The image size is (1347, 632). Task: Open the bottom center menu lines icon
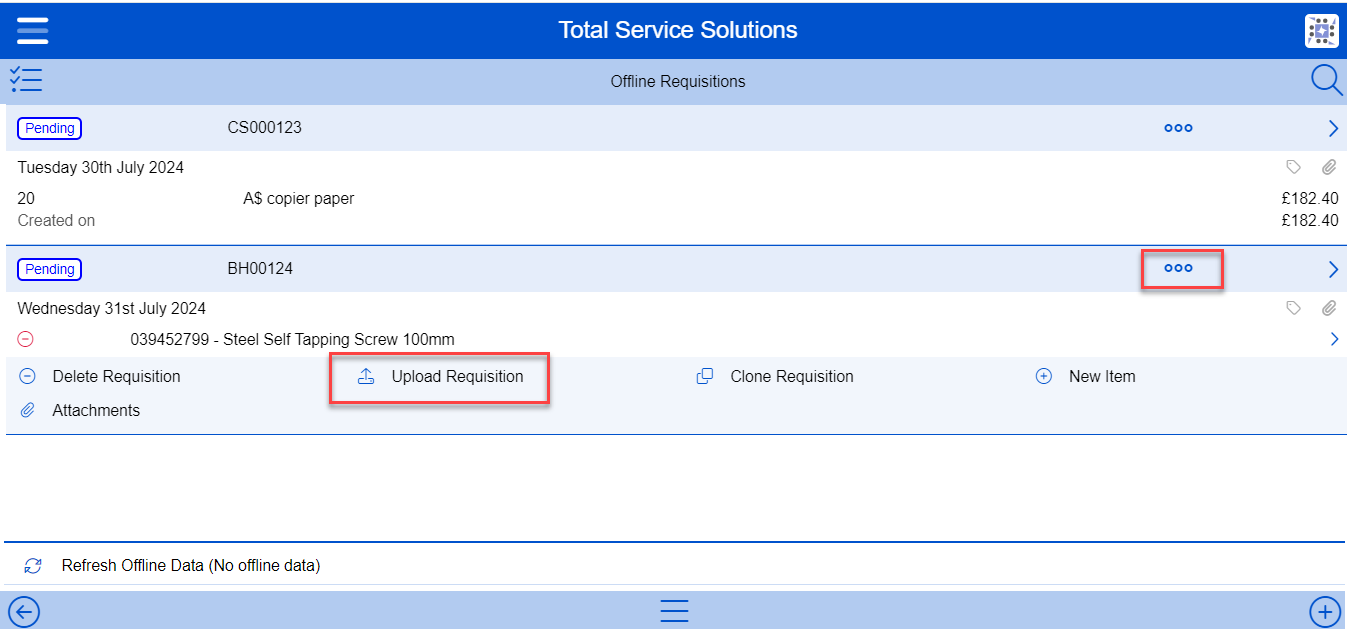(x=674, y=611)
